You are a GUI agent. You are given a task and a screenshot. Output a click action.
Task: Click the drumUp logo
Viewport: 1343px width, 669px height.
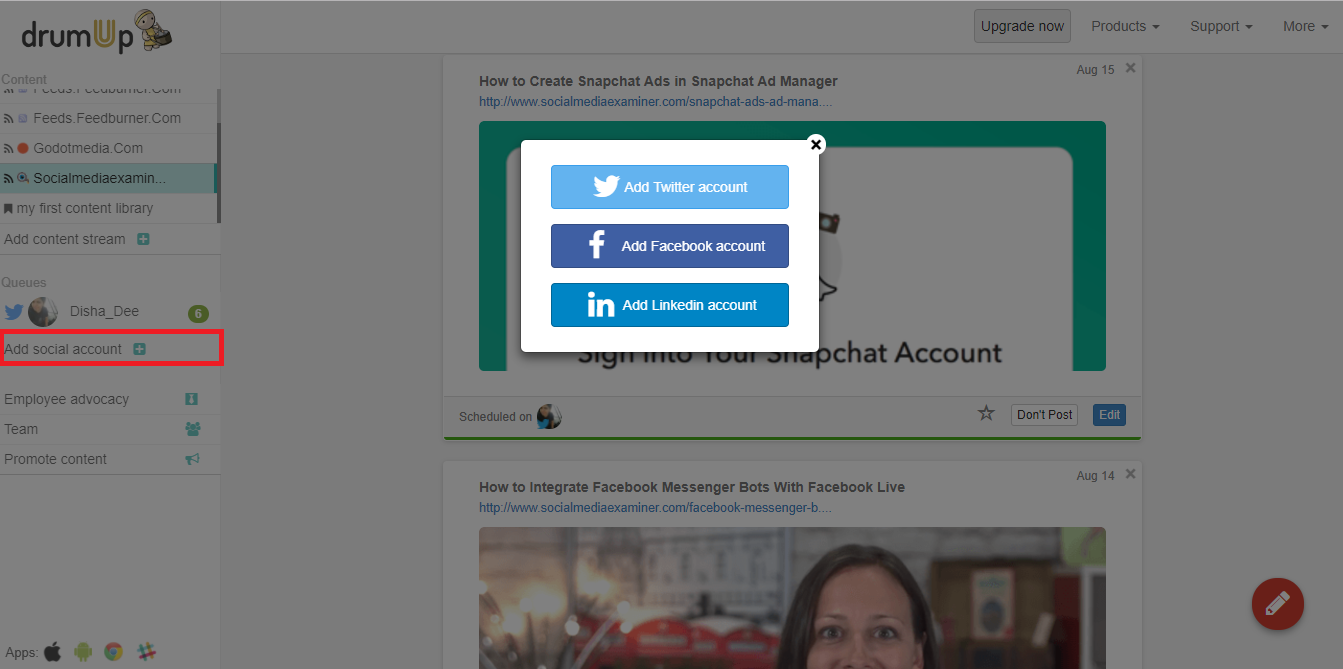pos(97,30)
